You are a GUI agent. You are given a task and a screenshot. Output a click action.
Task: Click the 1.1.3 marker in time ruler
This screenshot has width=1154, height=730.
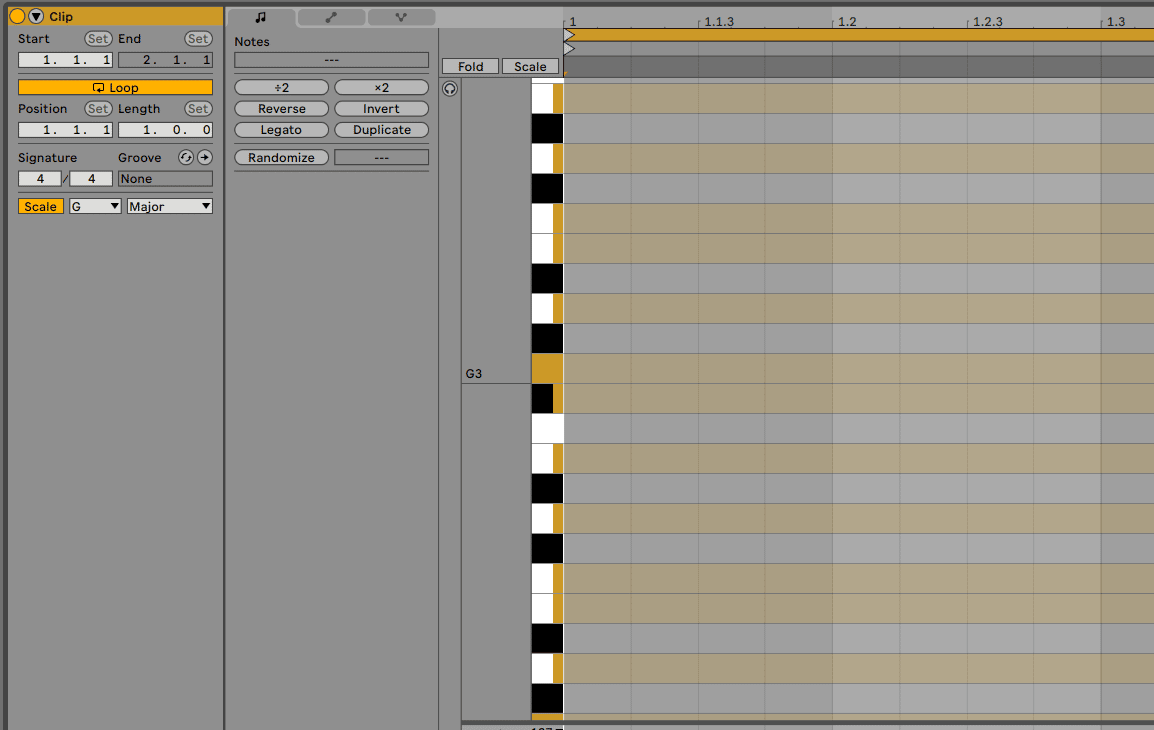[719, 21]
